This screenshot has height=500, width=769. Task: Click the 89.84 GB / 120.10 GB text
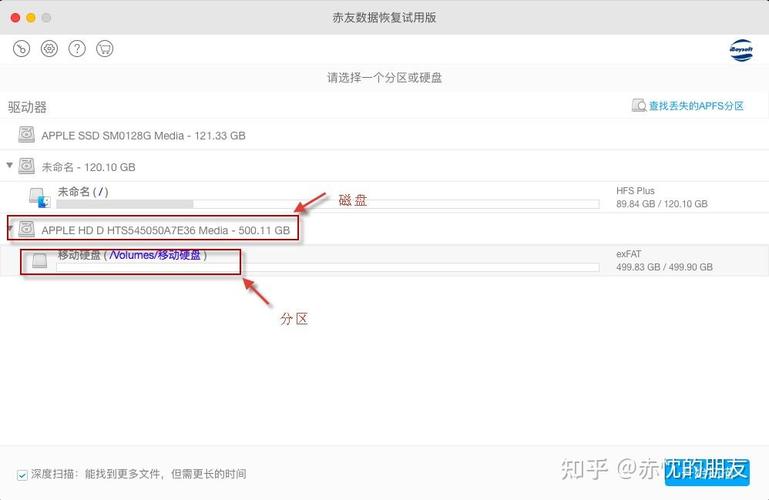[x=662, y=204]
